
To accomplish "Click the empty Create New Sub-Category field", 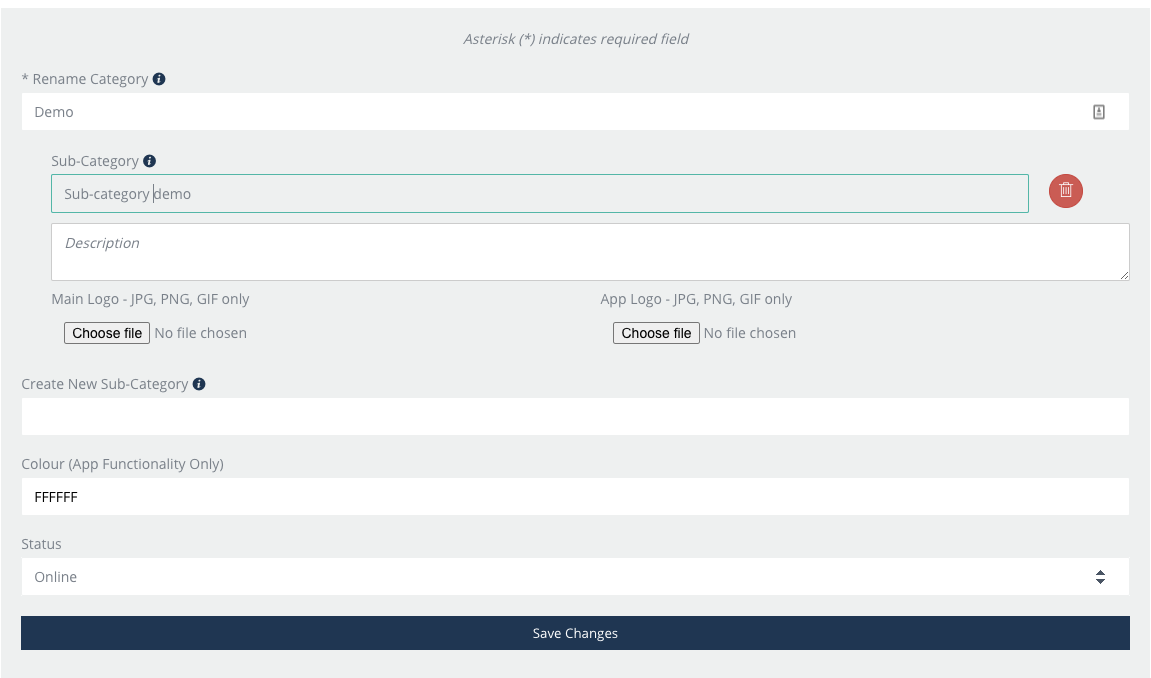I will 575,416.
